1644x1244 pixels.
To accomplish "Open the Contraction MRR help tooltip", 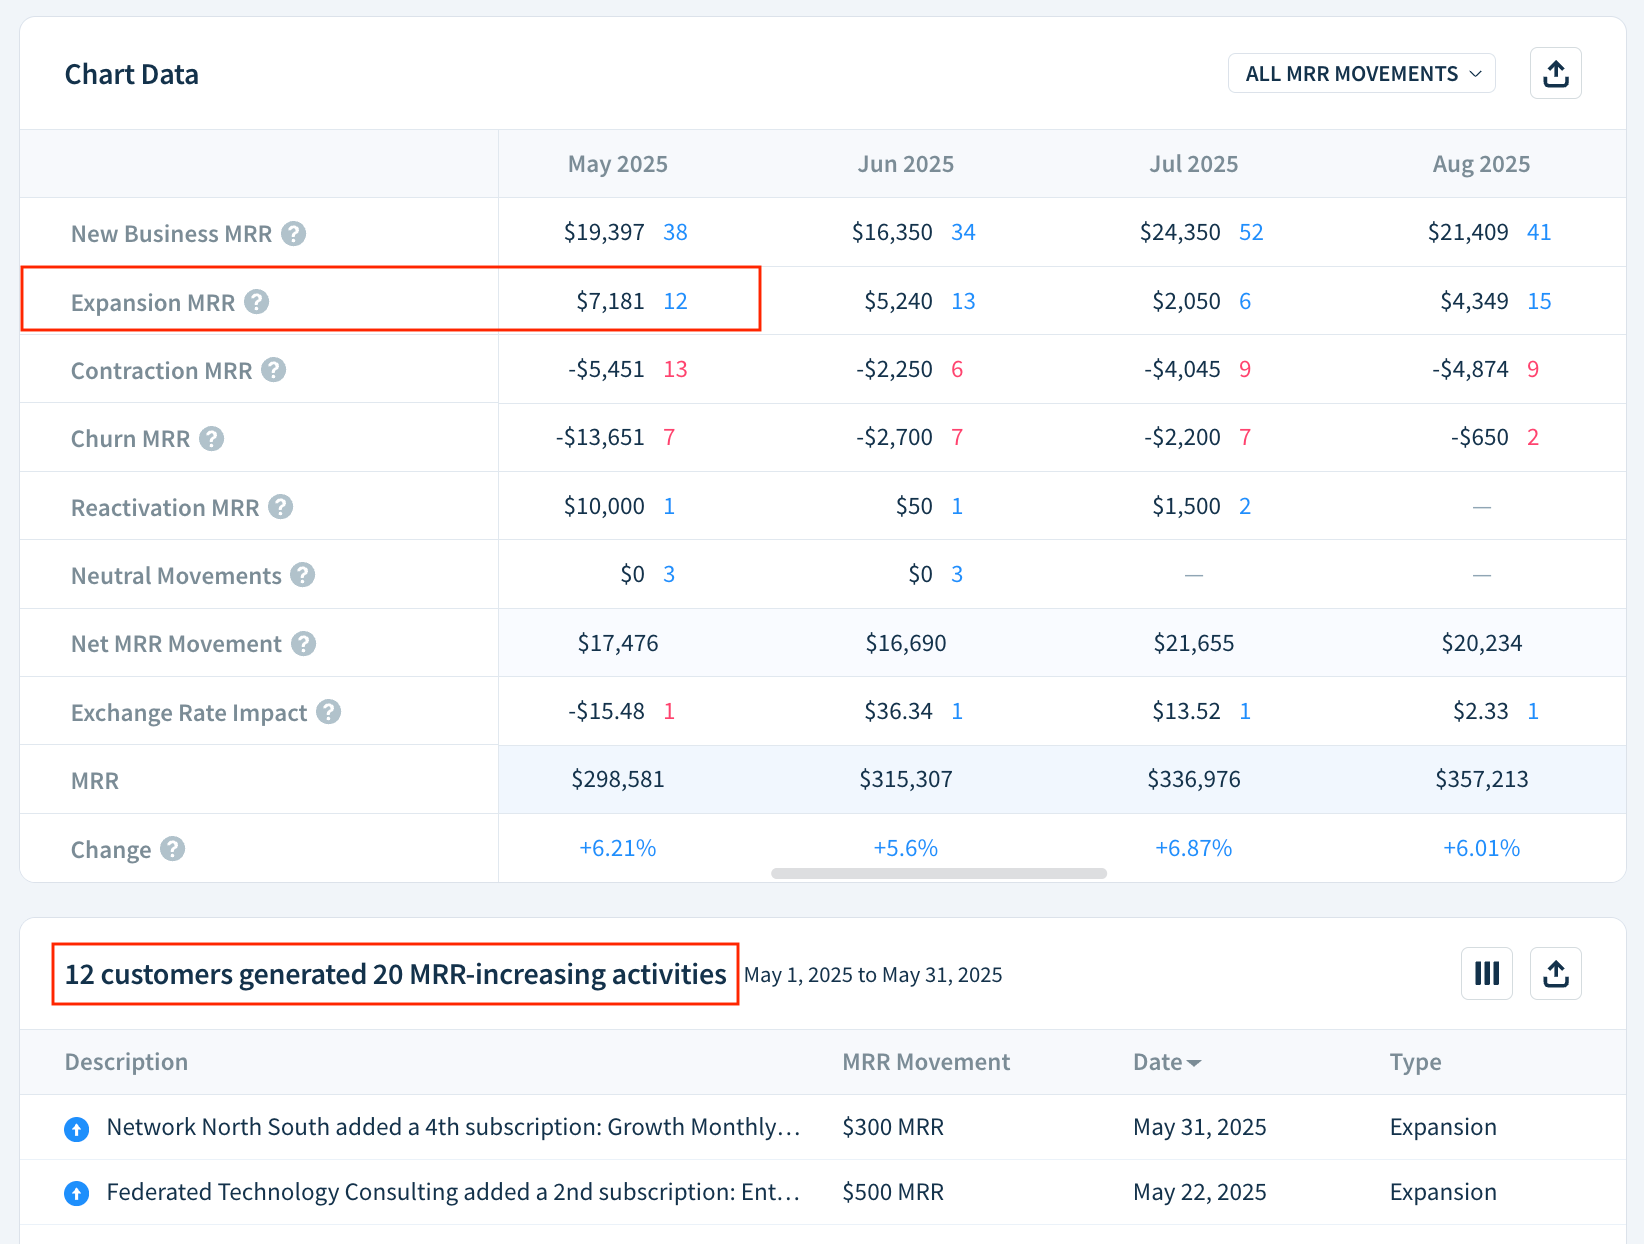I will pyautogui.click(x=272, y=370).
